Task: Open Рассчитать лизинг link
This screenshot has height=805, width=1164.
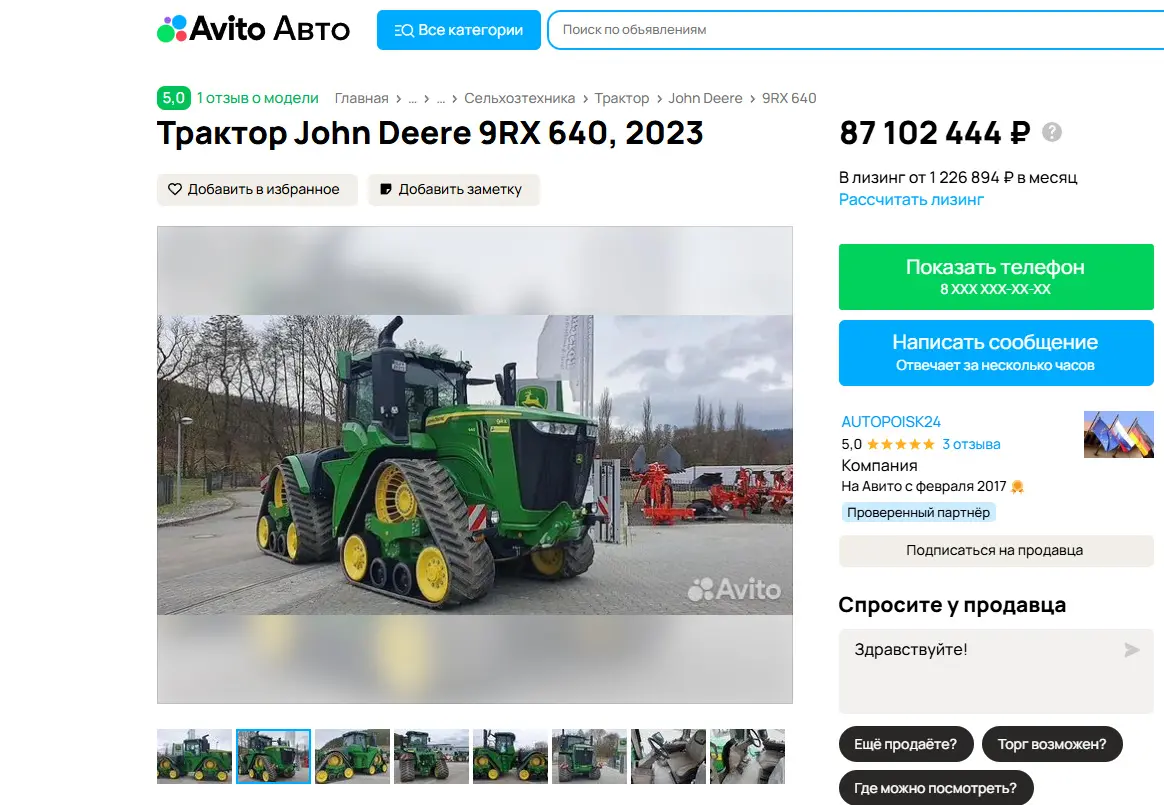Action: click(911, 200)
